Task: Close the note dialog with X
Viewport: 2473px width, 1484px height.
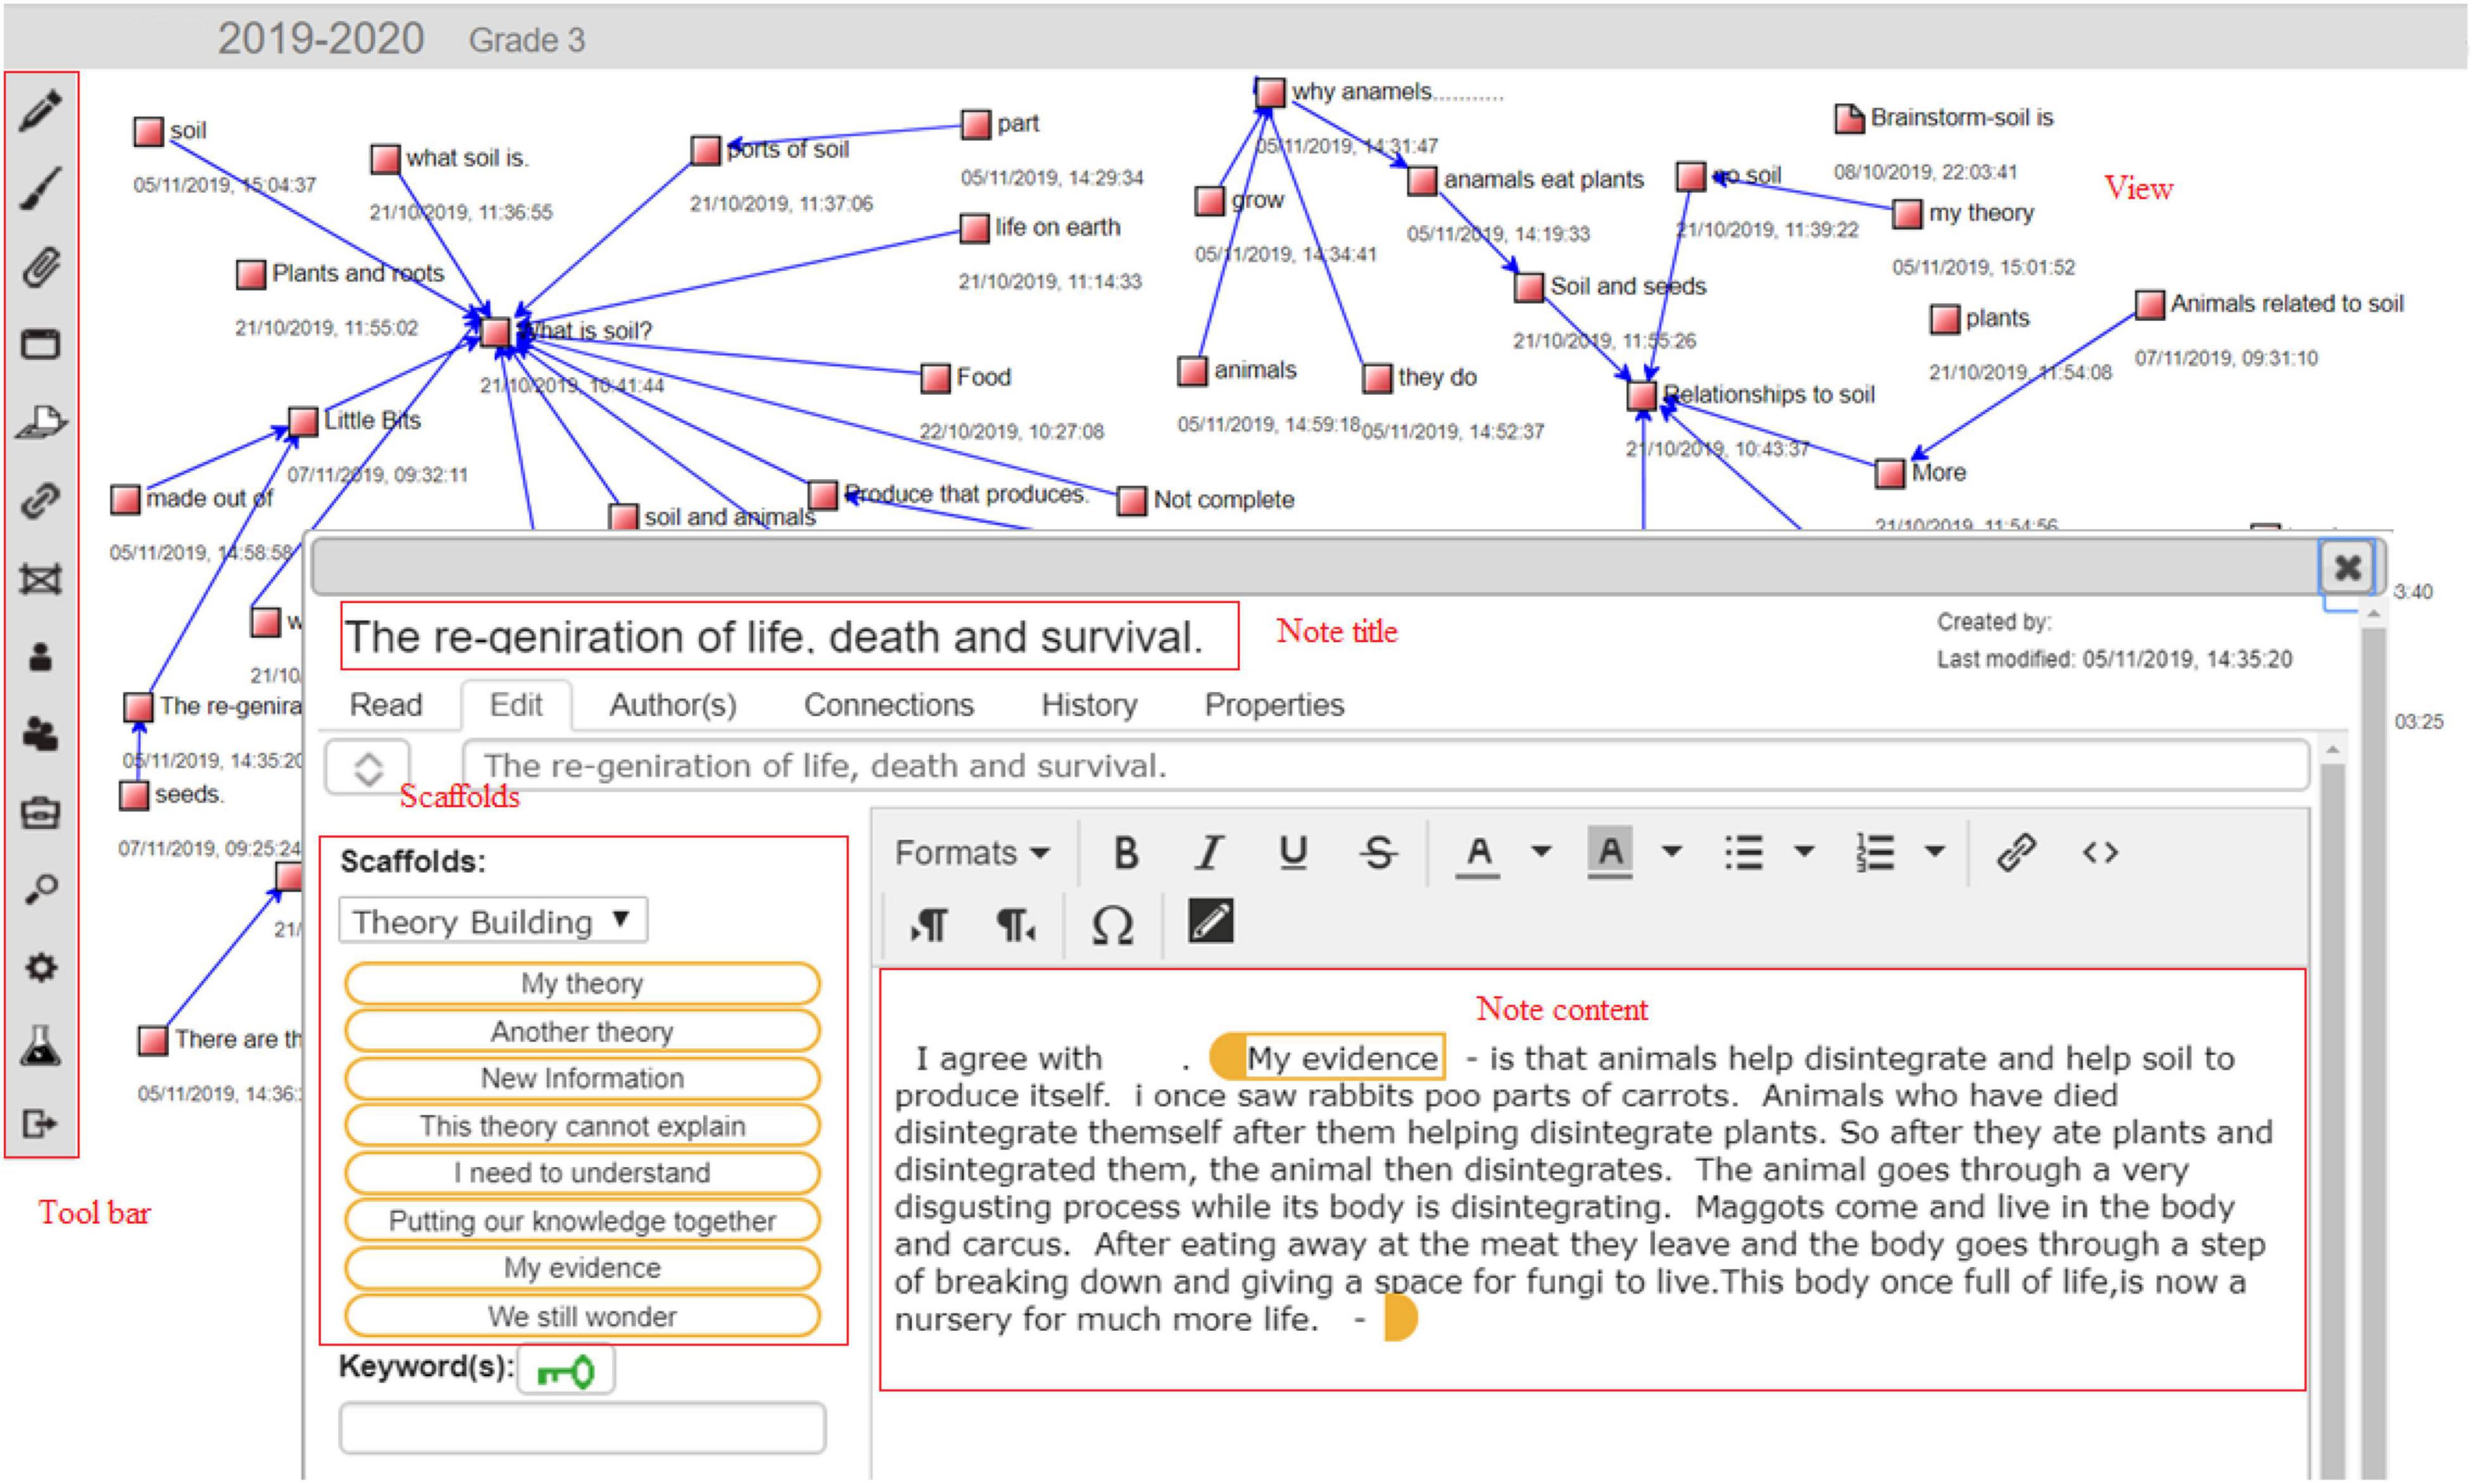Action: coord(2347,568)
